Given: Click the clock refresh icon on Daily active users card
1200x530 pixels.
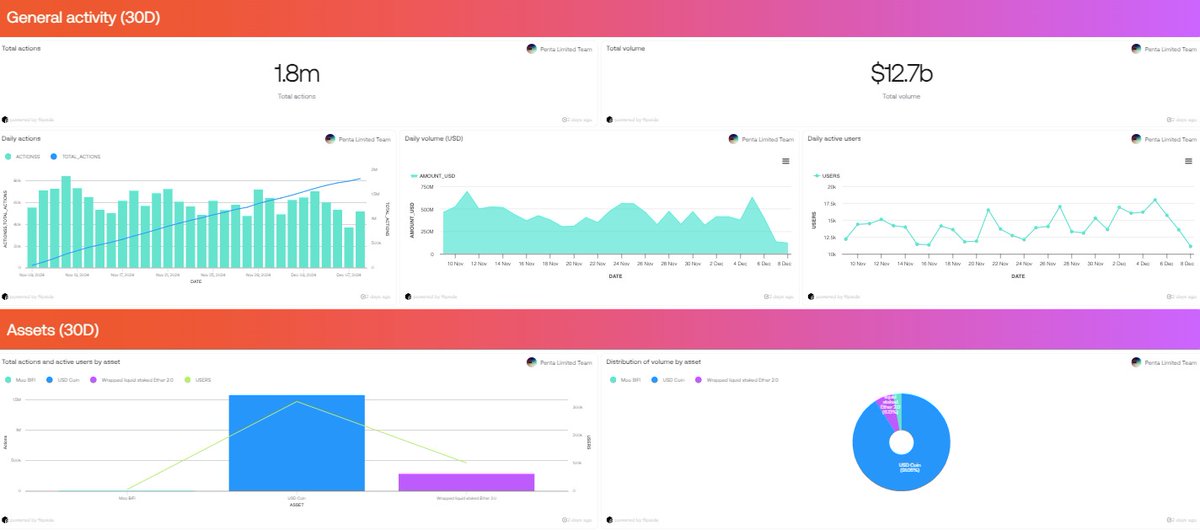Looking at the screenshot, I should (x=1168, y=297).
